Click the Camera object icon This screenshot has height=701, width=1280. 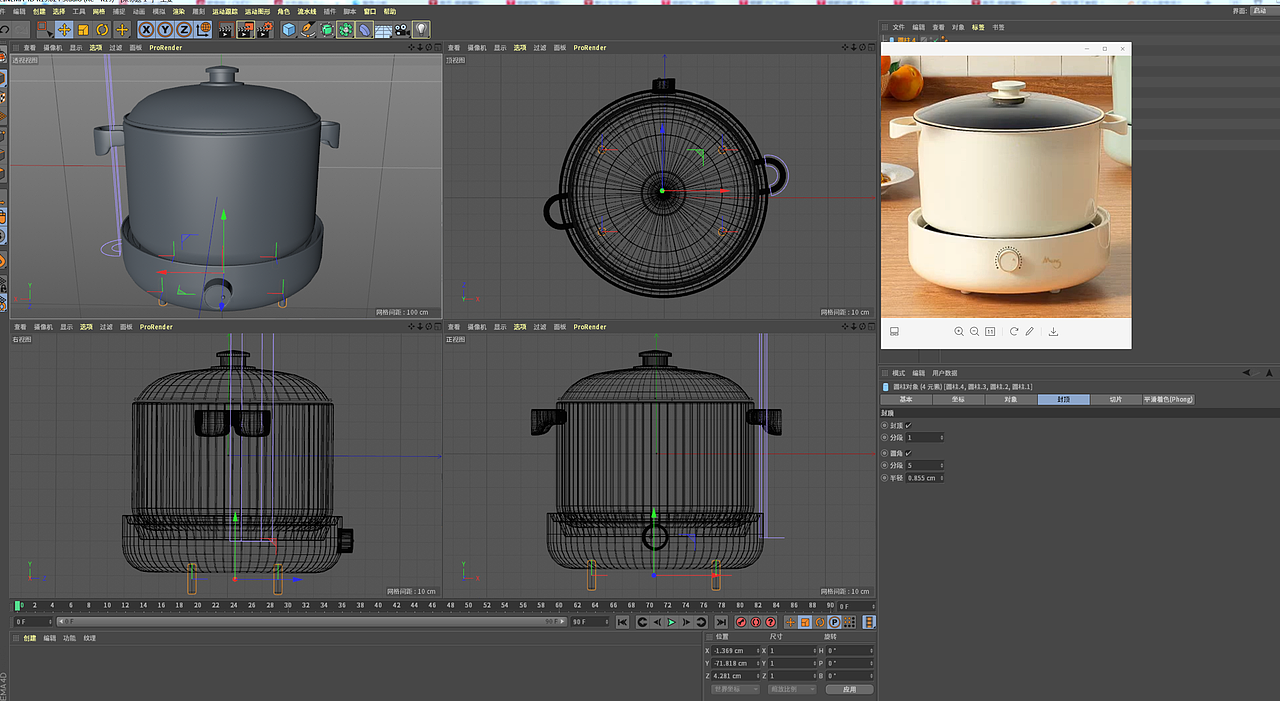[402, 30]
